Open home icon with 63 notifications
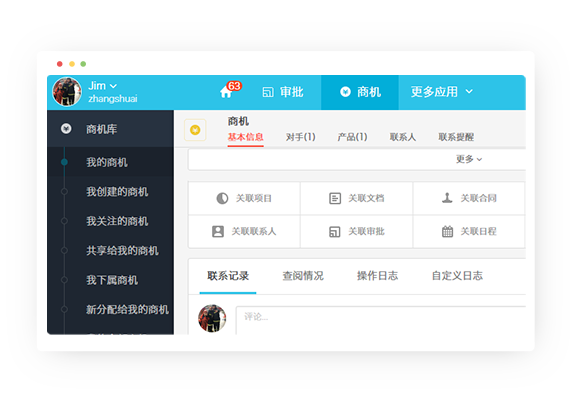The image size is (570, 400). (x=226, y=92)
